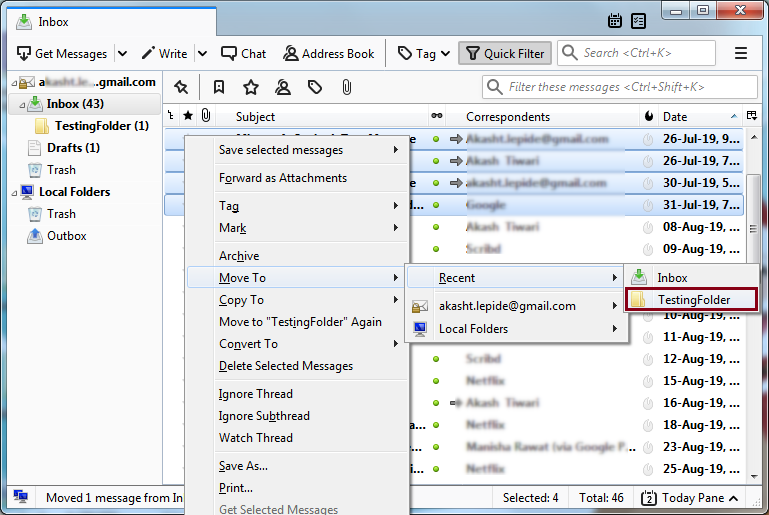Open Trash under Local Folders
The image size is (769, 515).
point(61,214)
